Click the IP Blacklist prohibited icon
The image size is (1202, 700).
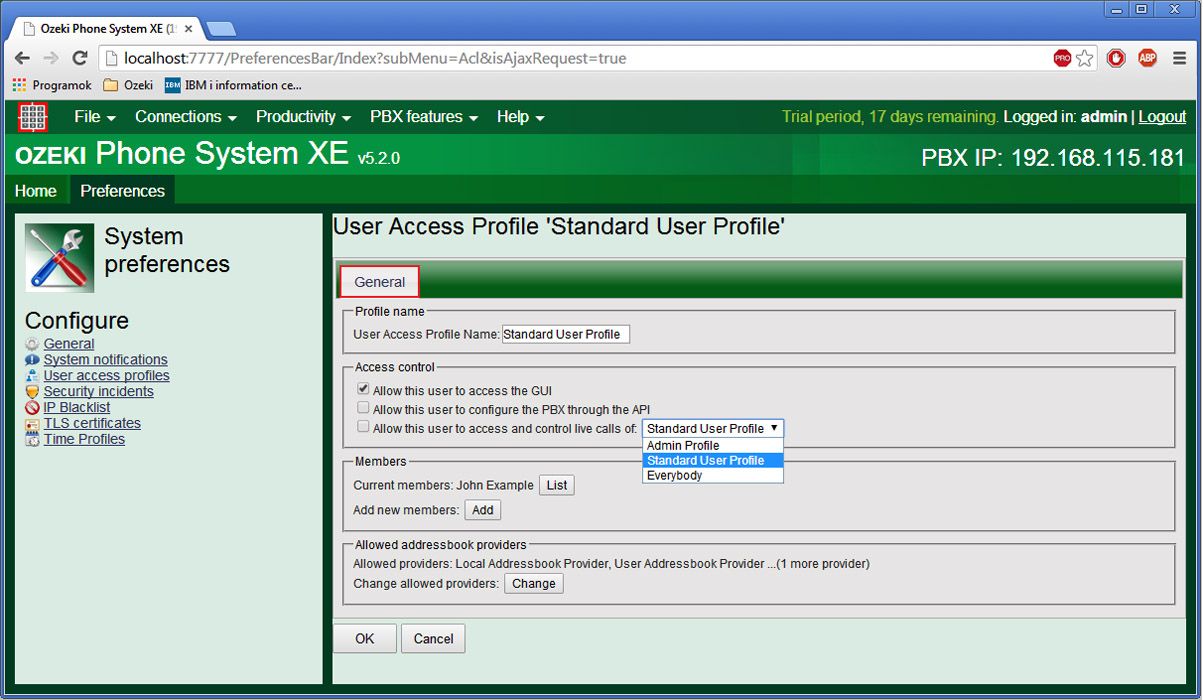pos(32,408)
